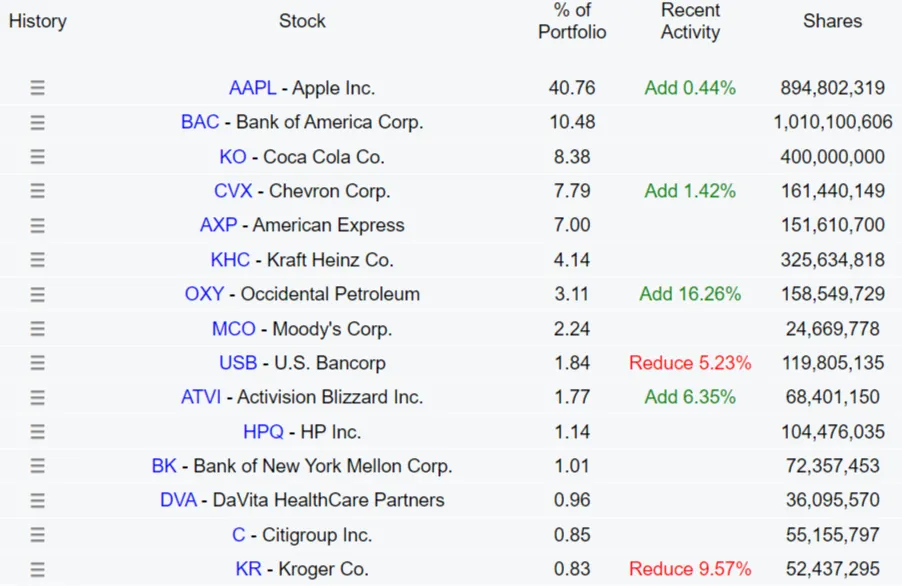Click the DVA ticker link
Screen dimensions: 902x586
(x=178, y=500)
